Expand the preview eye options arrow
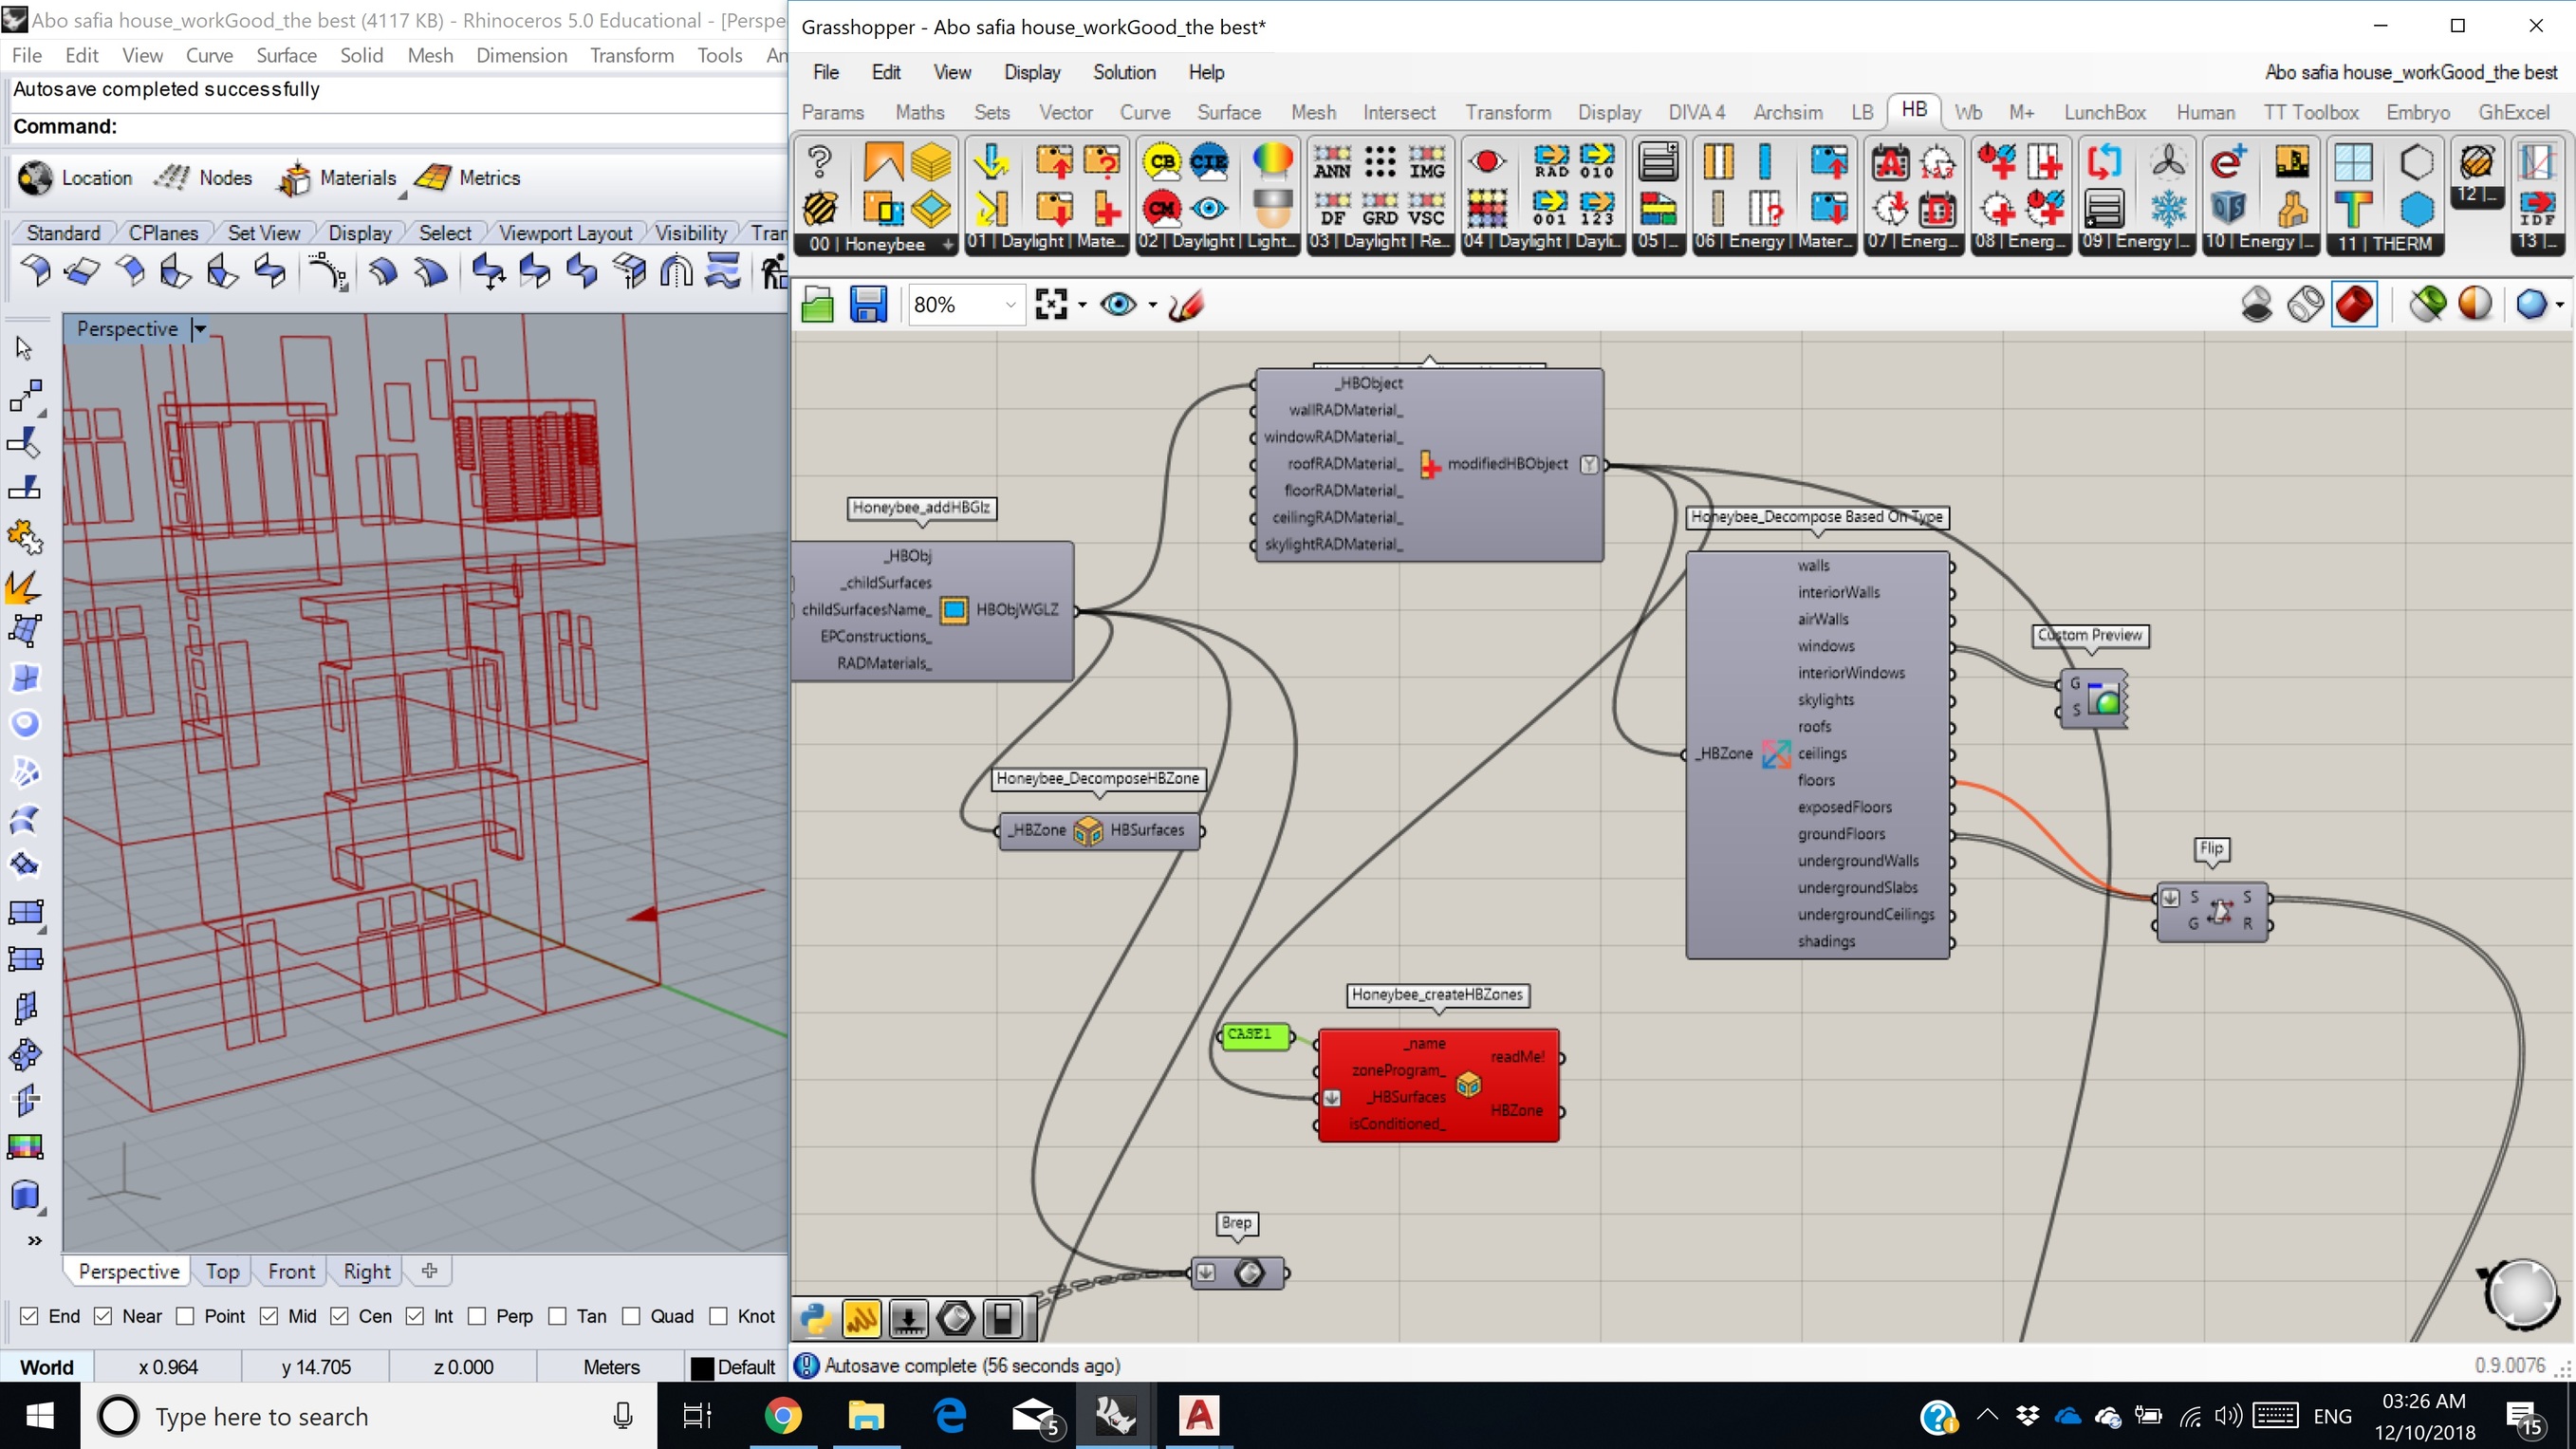The width and height of the screenshot is (2576, 1449). (x=1152, y=305)
